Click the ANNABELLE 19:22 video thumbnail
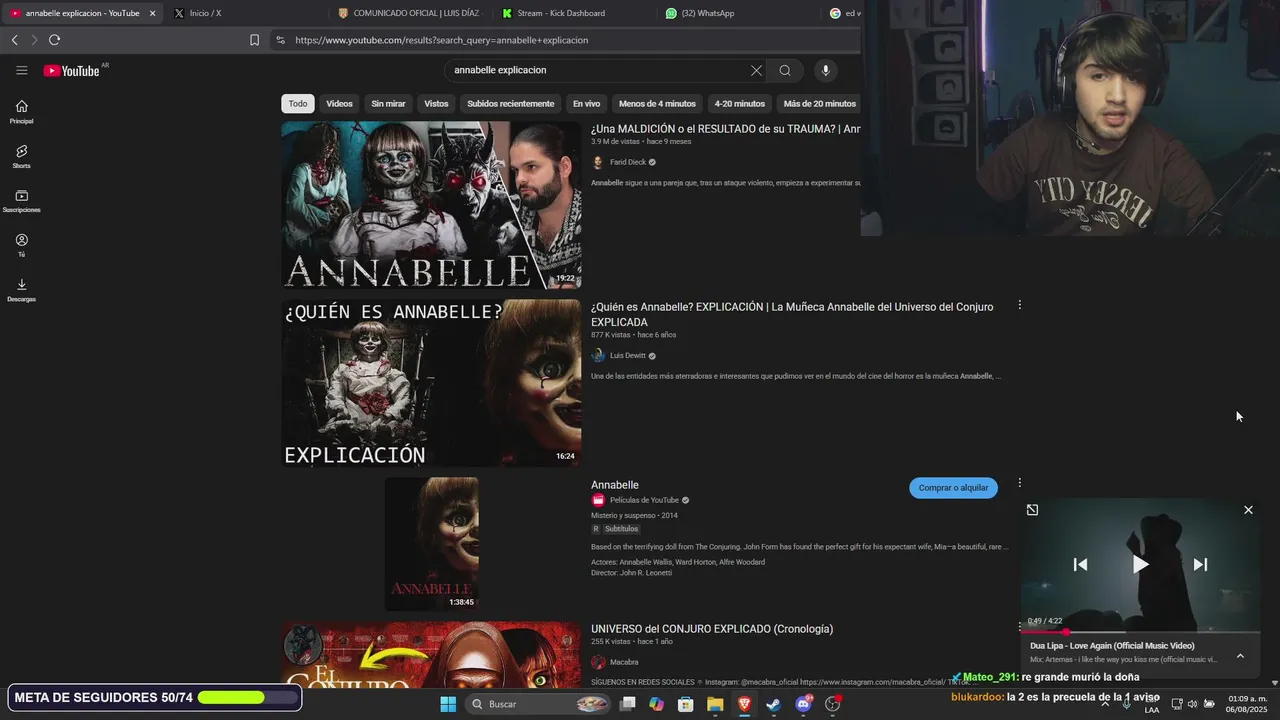 click(x=431, y=205)
